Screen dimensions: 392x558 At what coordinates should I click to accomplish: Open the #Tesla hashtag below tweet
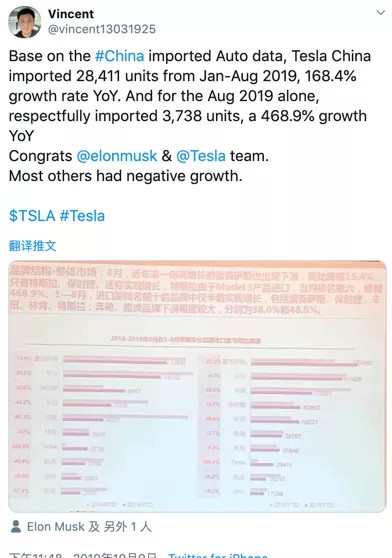pyautogui.click(x=82, y=216)
